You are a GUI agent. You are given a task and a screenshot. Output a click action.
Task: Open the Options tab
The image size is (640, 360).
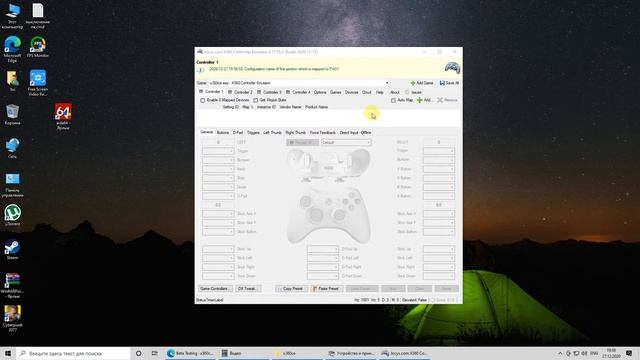pyautogui.click(x=320, y=92)
